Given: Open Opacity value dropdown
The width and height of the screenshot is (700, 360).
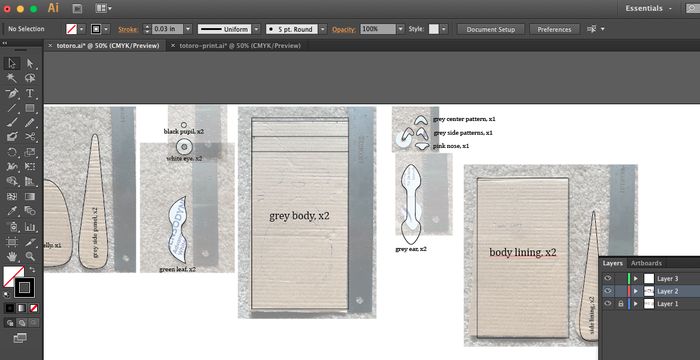Looking at the screenshot, I should pos(400,29).
